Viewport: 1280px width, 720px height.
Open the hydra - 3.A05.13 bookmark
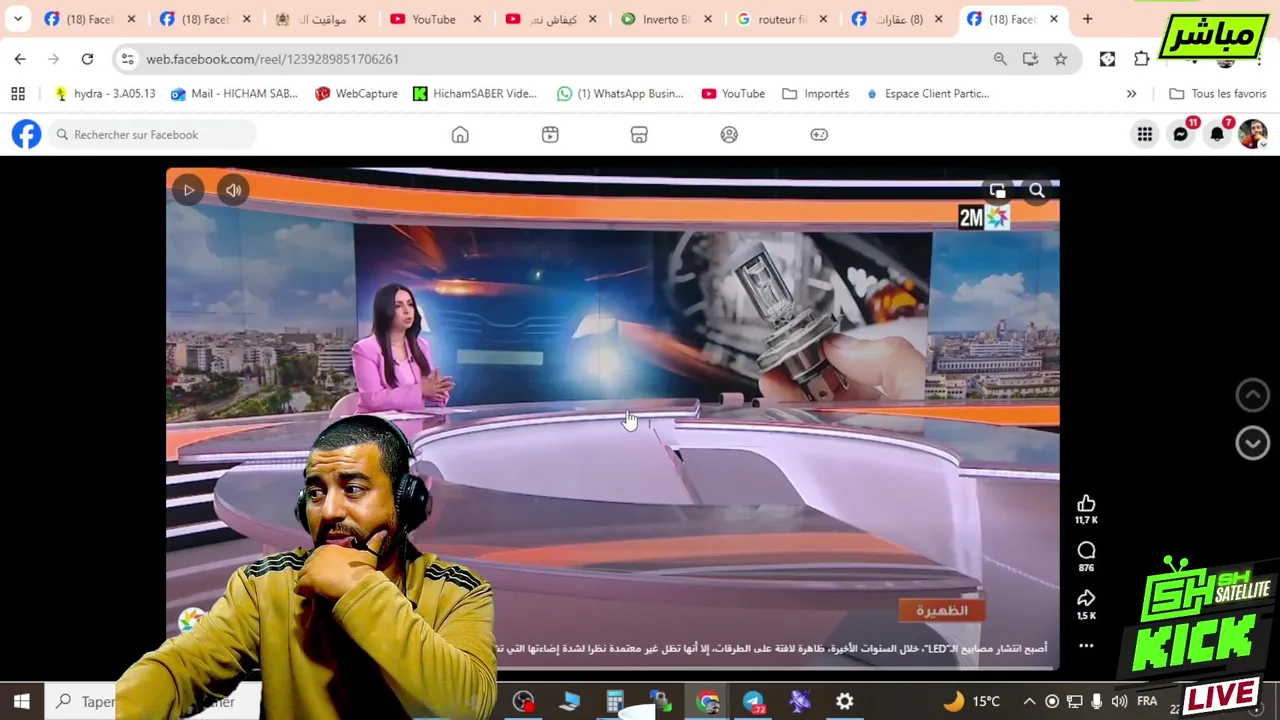point(105,93)
